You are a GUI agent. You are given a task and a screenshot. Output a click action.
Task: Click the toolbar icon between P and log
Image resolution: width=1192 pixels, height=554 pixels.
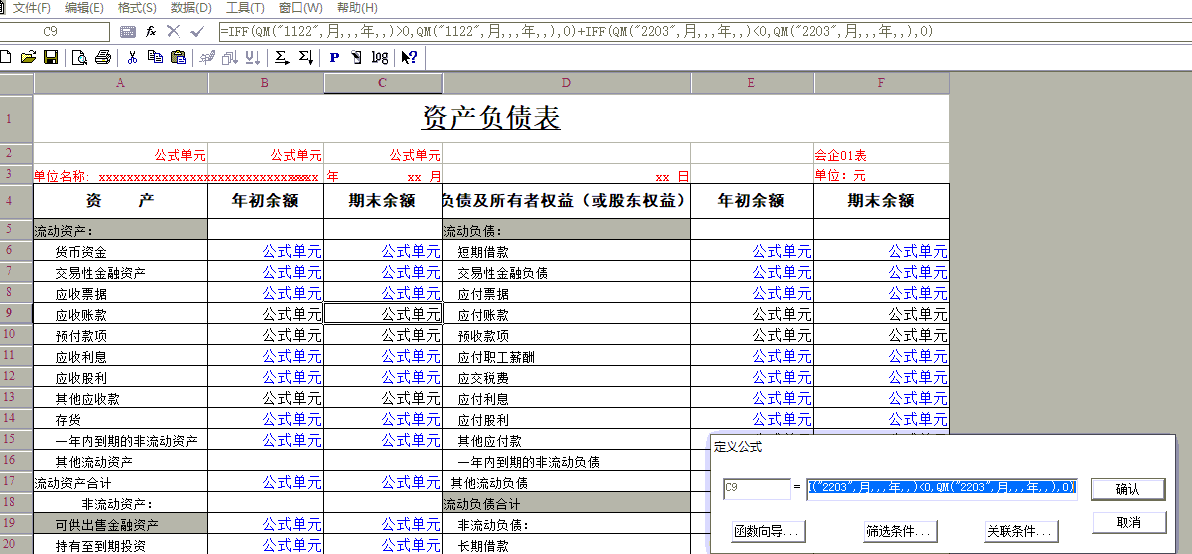pos(356,57)
